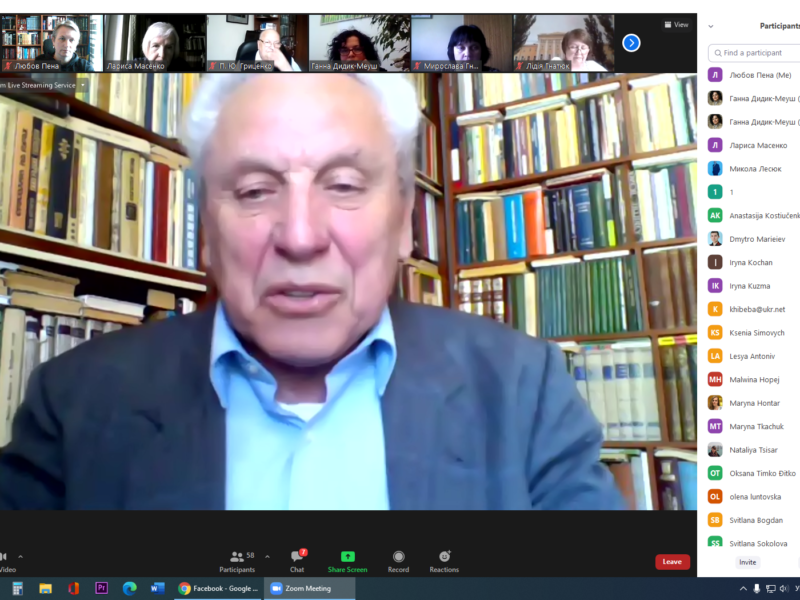Change layout with View button
The image size is (800, 600).
(x=676, y=25)
